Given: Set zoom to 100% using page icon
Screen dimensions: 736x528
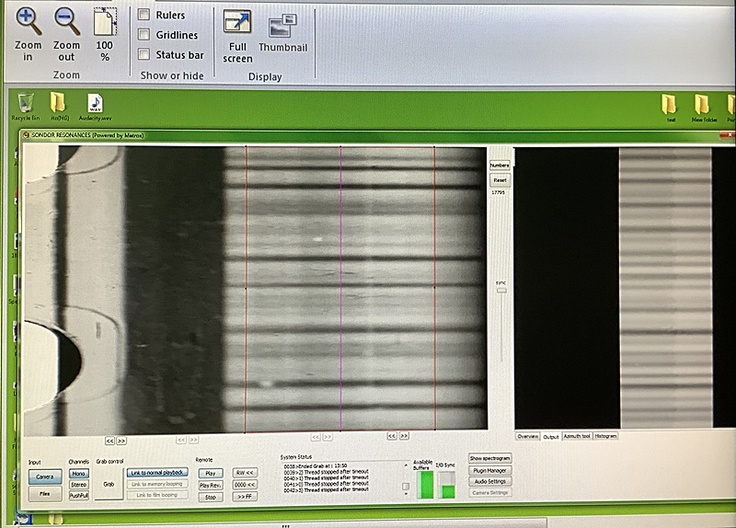Looking at the screenshot, I should tap(104, 24).
